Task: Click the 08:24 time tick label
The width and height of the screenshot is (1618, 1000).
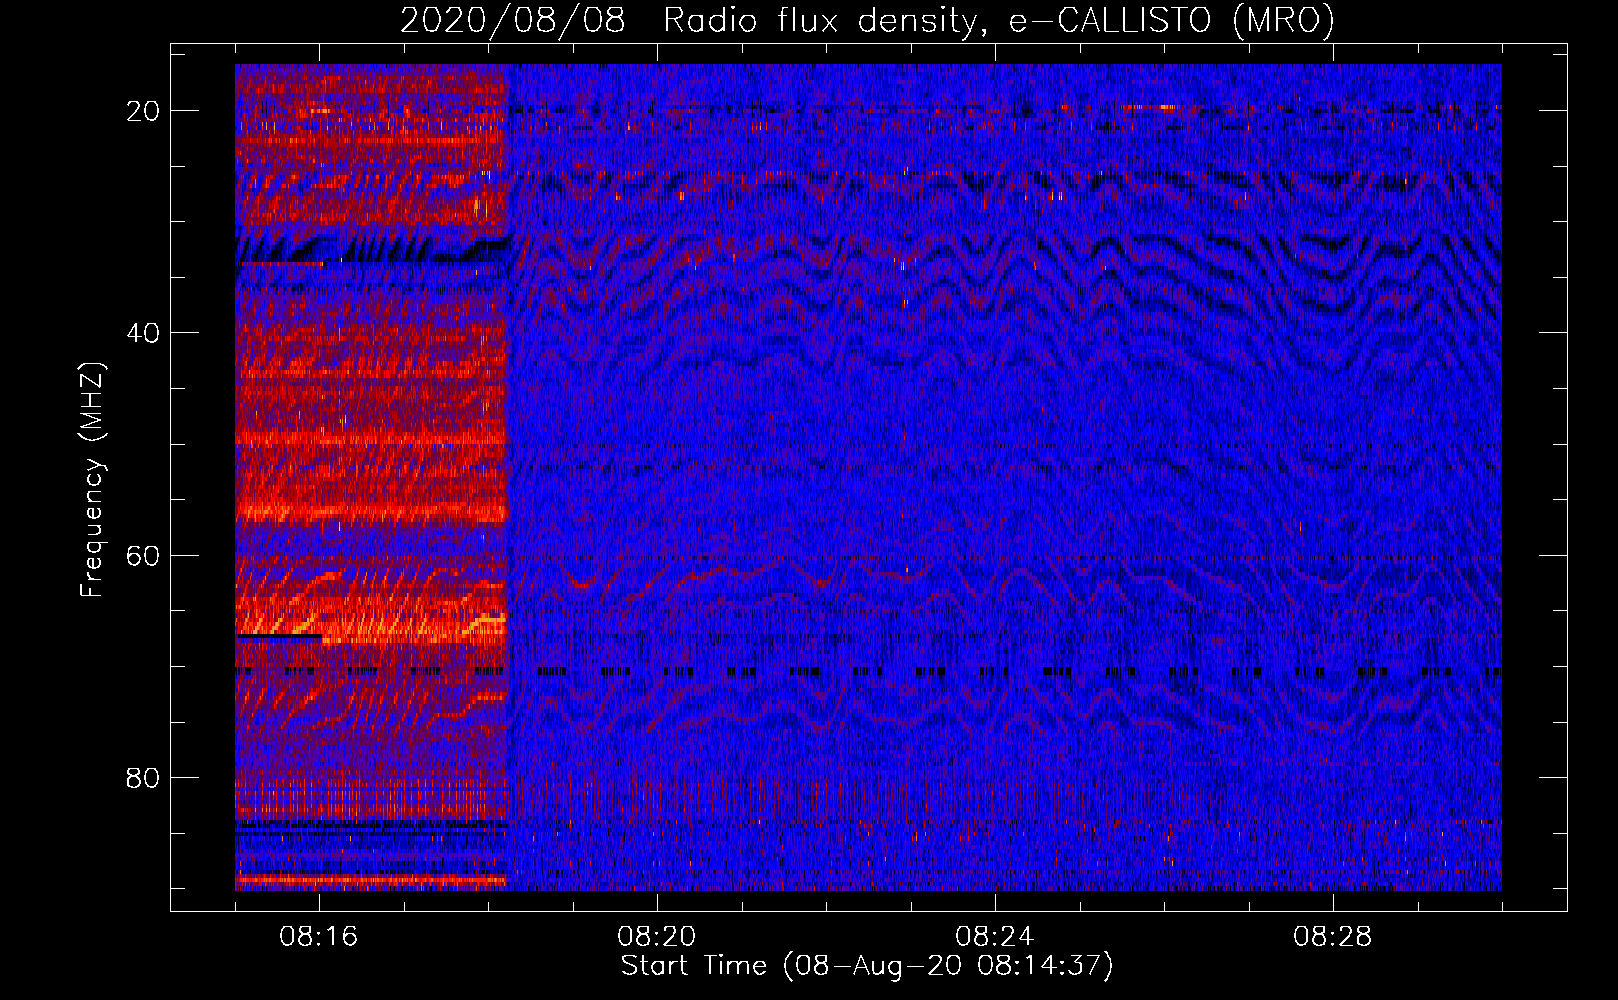Action: click(995, 937)
